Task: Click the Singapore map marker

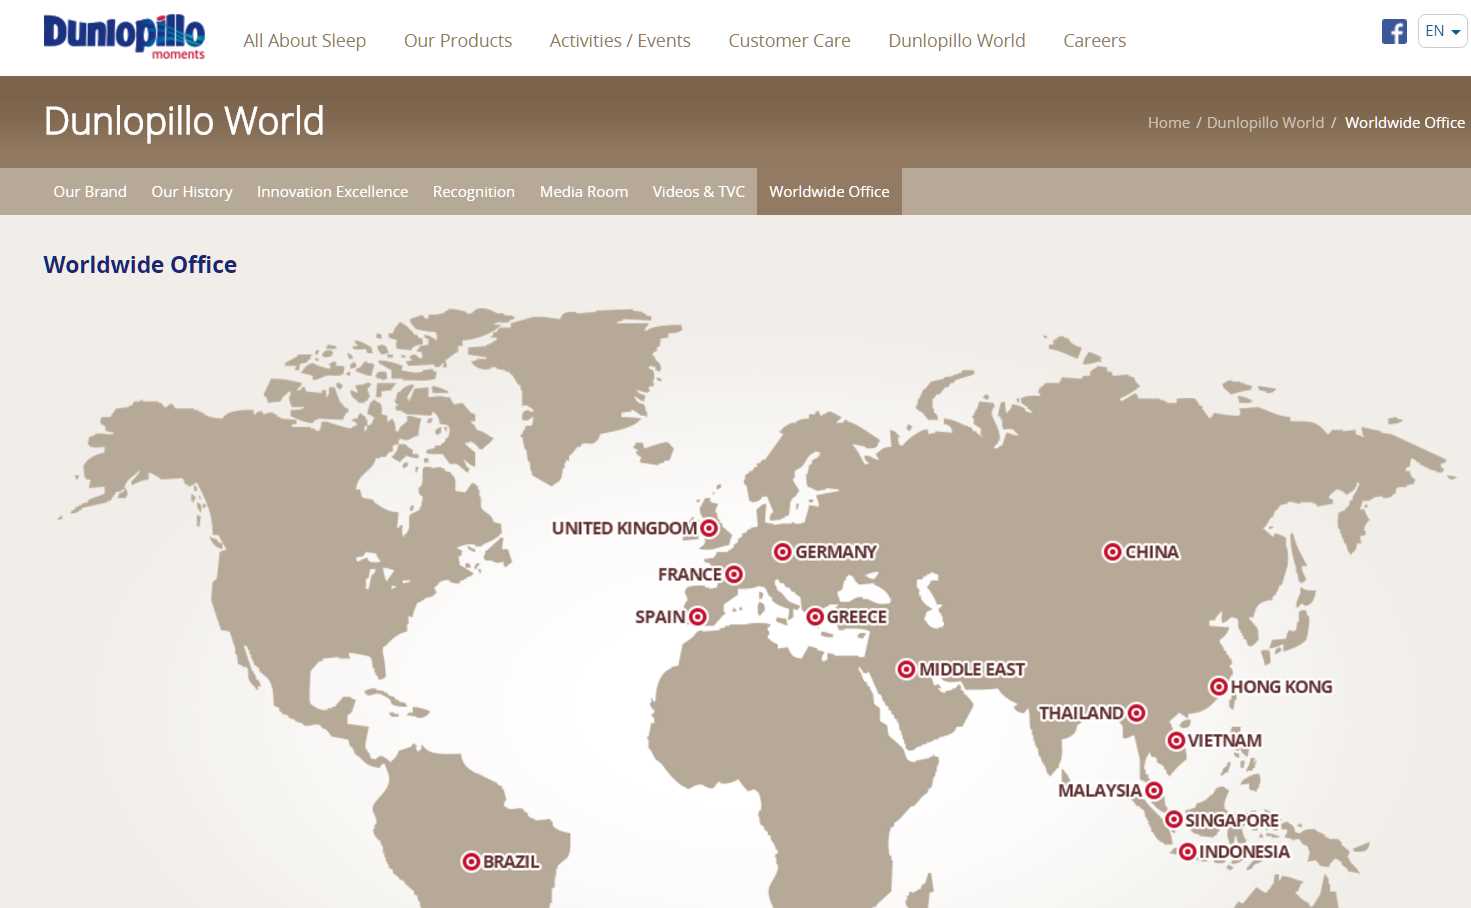Action: [x=1174, y=820]
